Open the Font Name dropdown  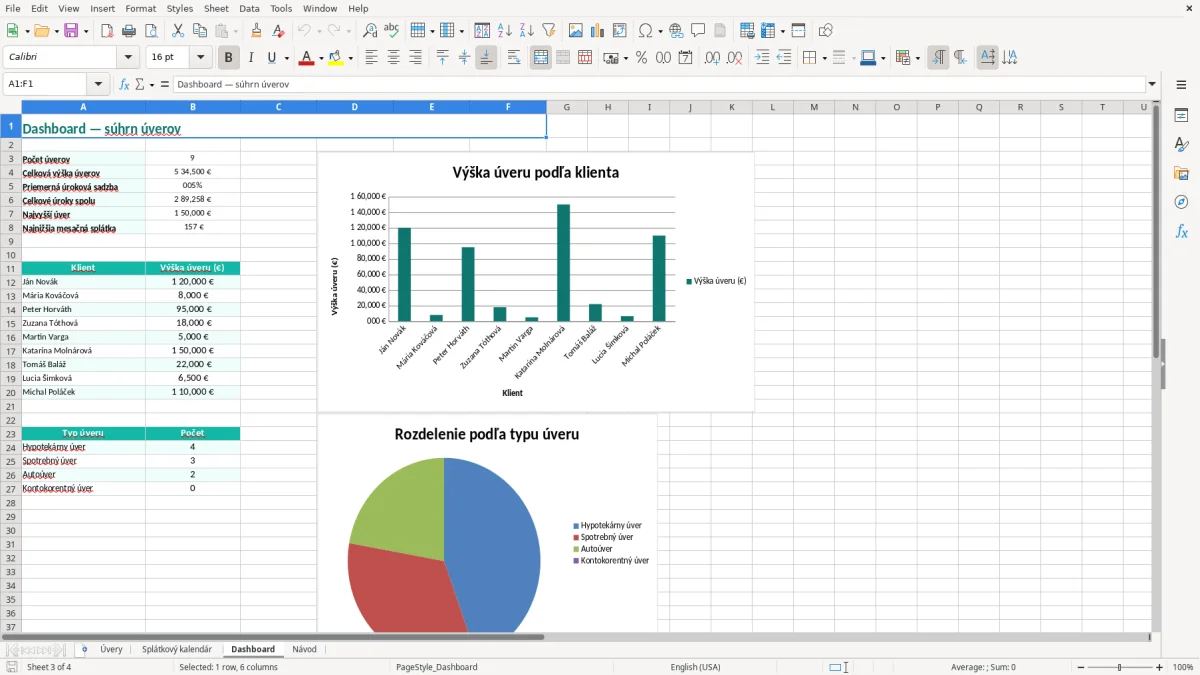coord(128,58)
